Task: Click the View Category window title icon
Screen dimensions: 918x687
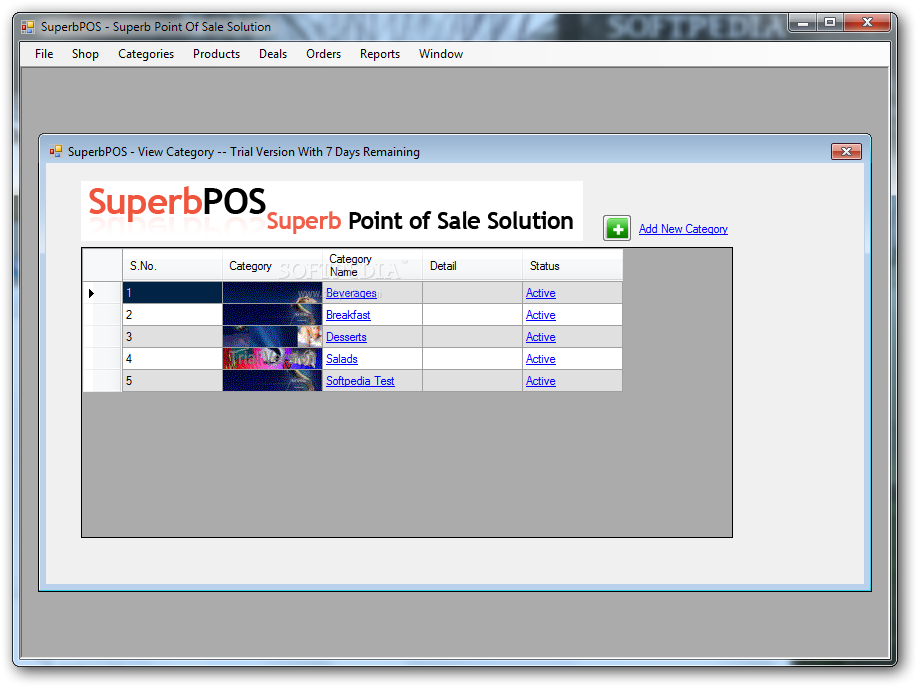Action: pos(56,152)
